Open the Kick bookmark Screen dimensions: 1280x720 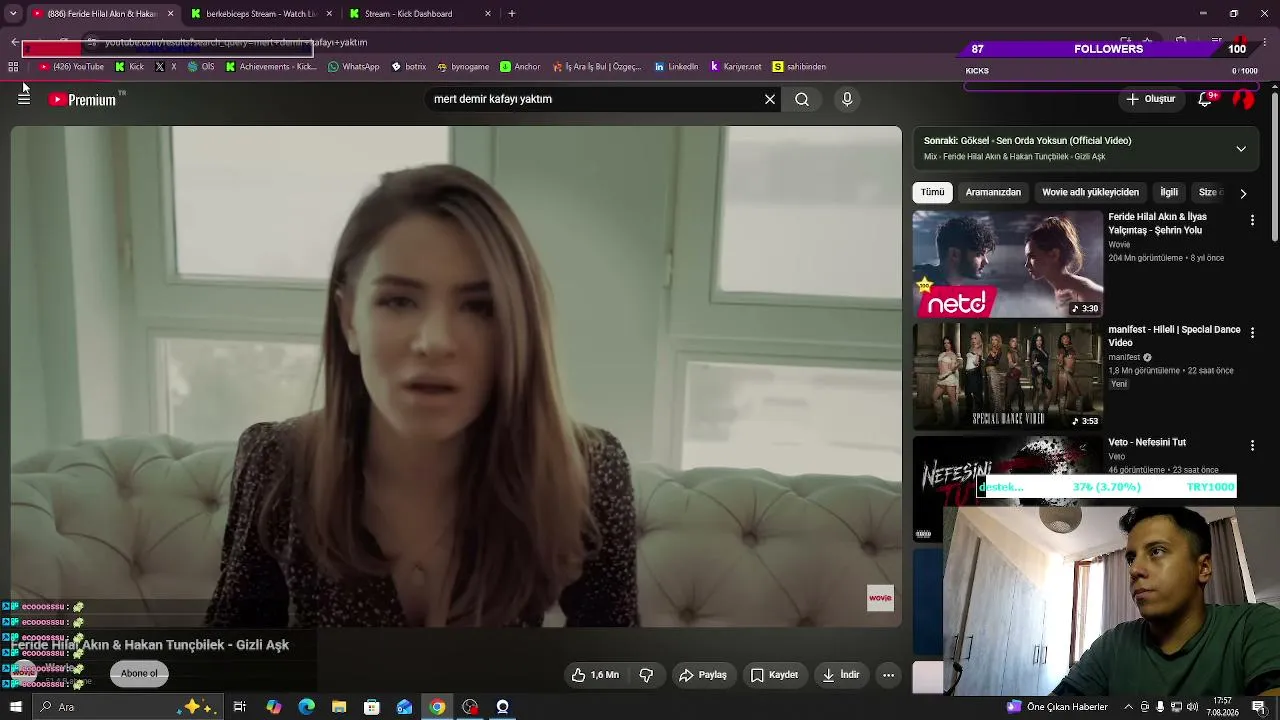pyautogui.click(x=129, y=67)
